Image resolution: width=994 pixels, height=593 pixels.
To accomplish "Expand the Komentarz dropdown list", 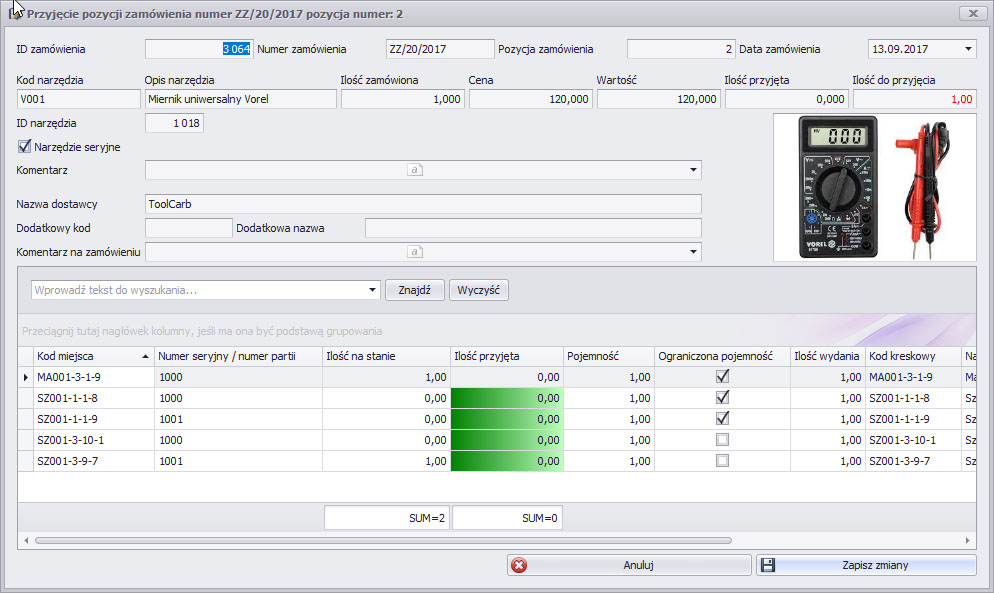I will click(694, 170).
